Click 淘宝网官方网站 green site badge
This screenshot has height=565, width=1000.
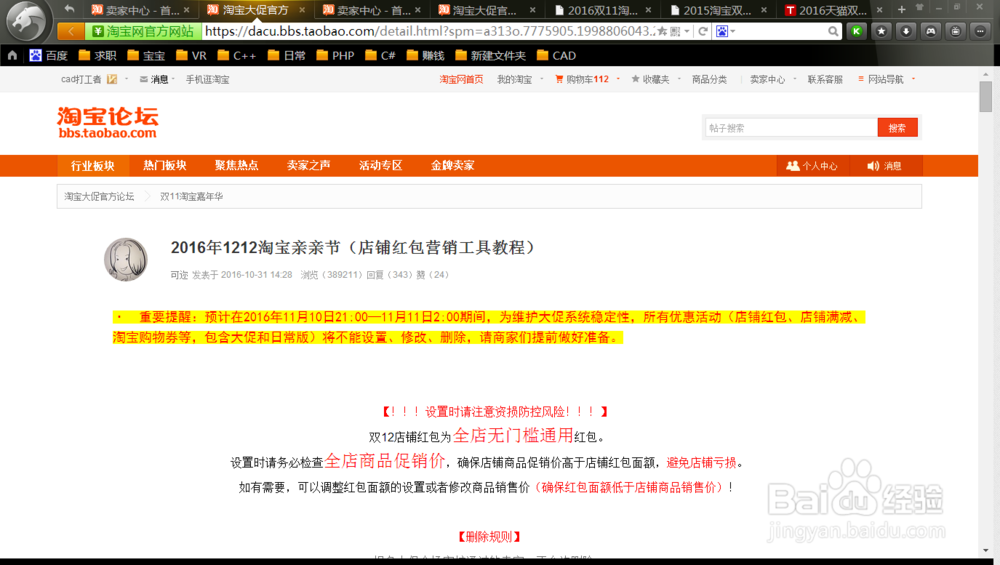(143, 31)
